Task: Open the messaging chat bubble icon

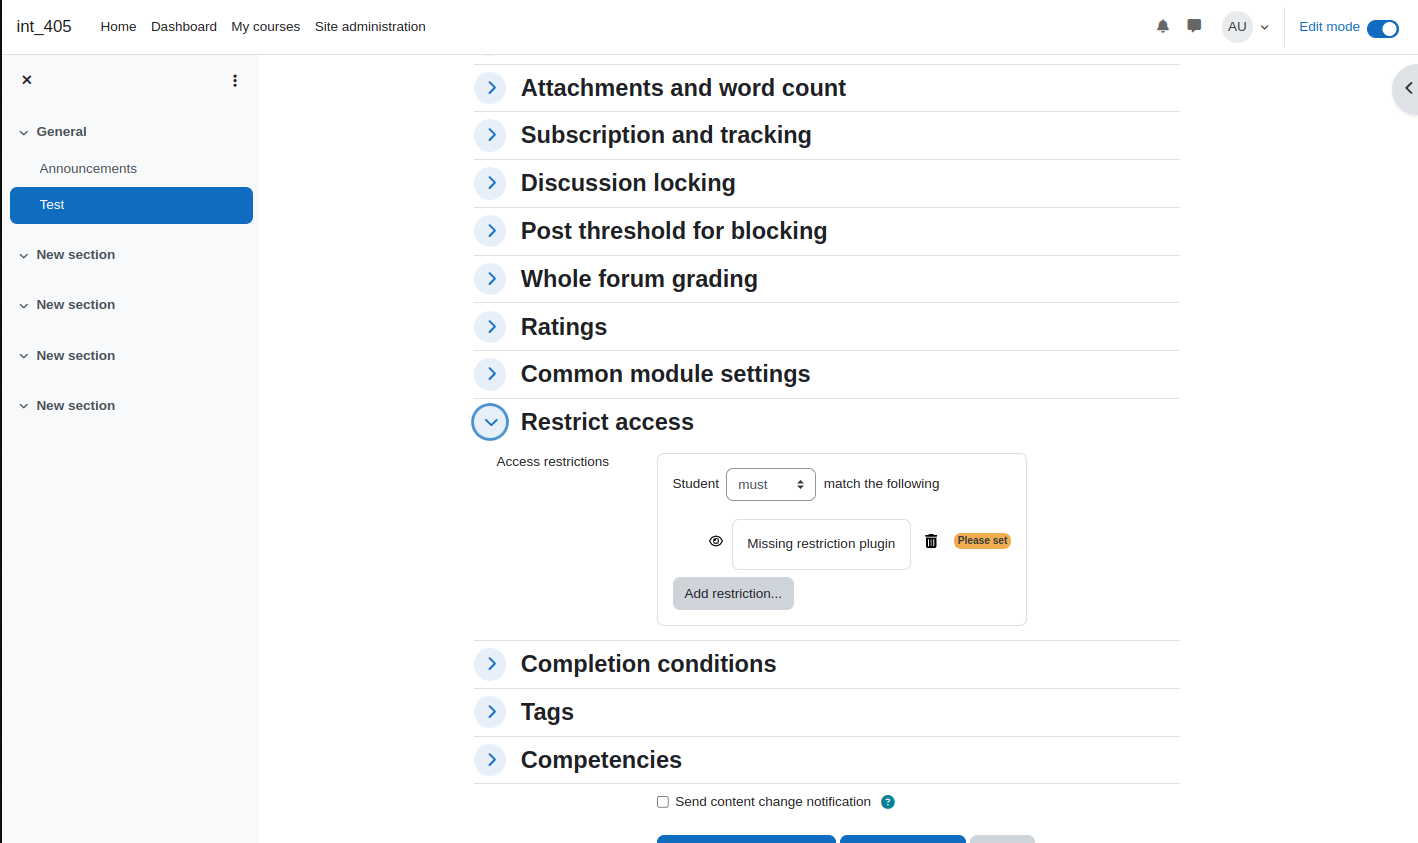Action: pyautogui.click(x=1194, y=26)
